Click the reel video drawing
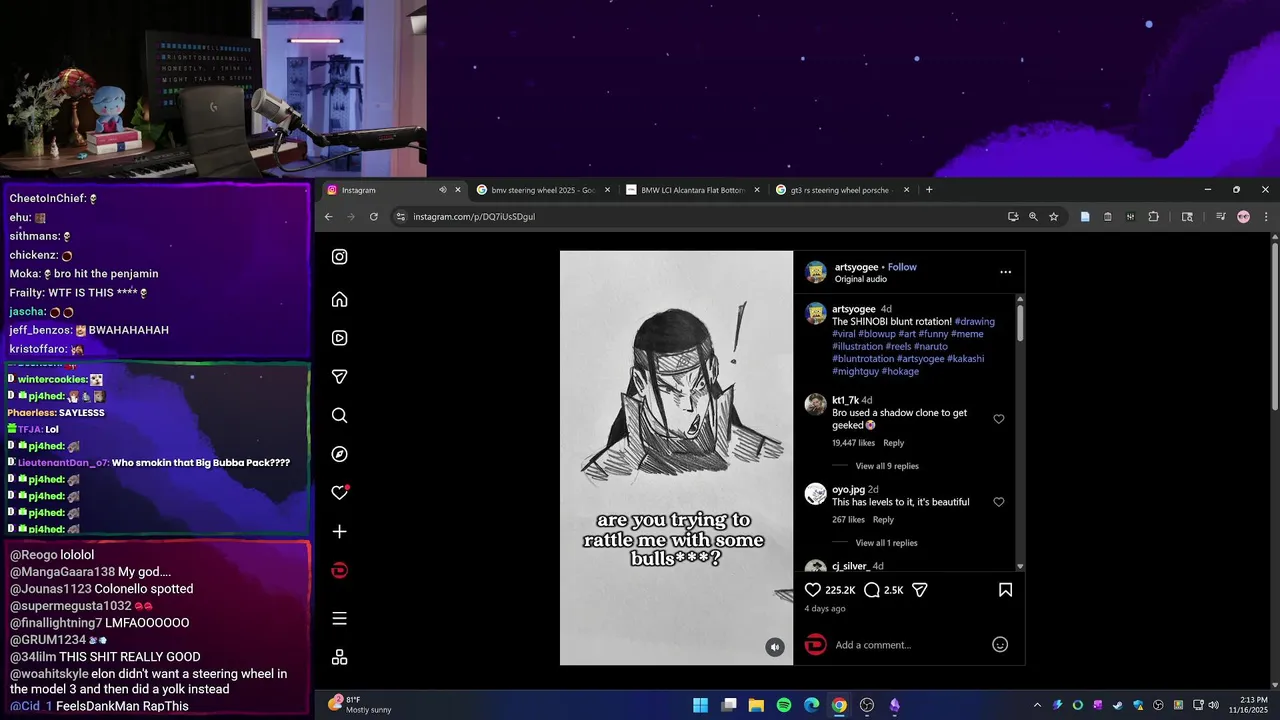This screenshot has width=1280, height=720. click(x=676, y=458)
